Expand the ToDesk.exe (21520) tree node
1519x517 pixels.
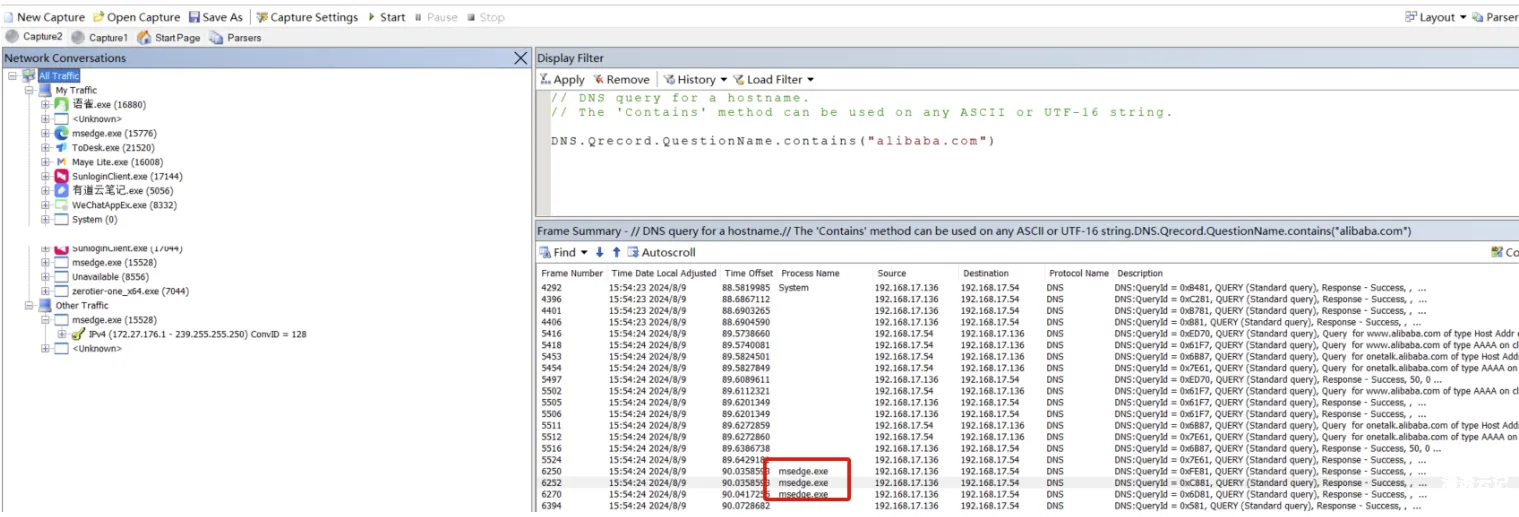45,148
